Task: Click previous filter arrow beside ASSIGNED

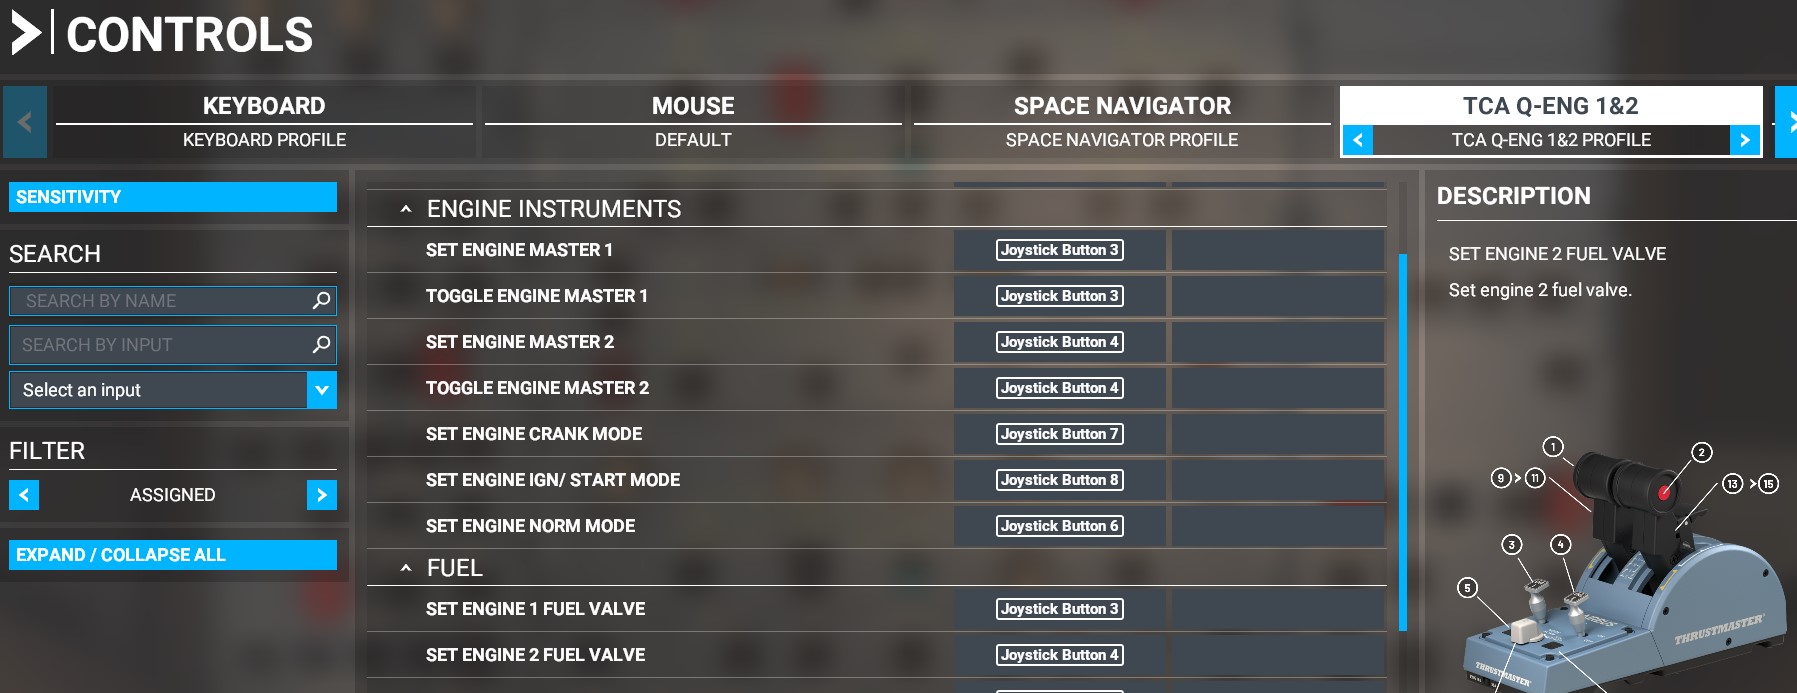Action: [x=24, y=495]
